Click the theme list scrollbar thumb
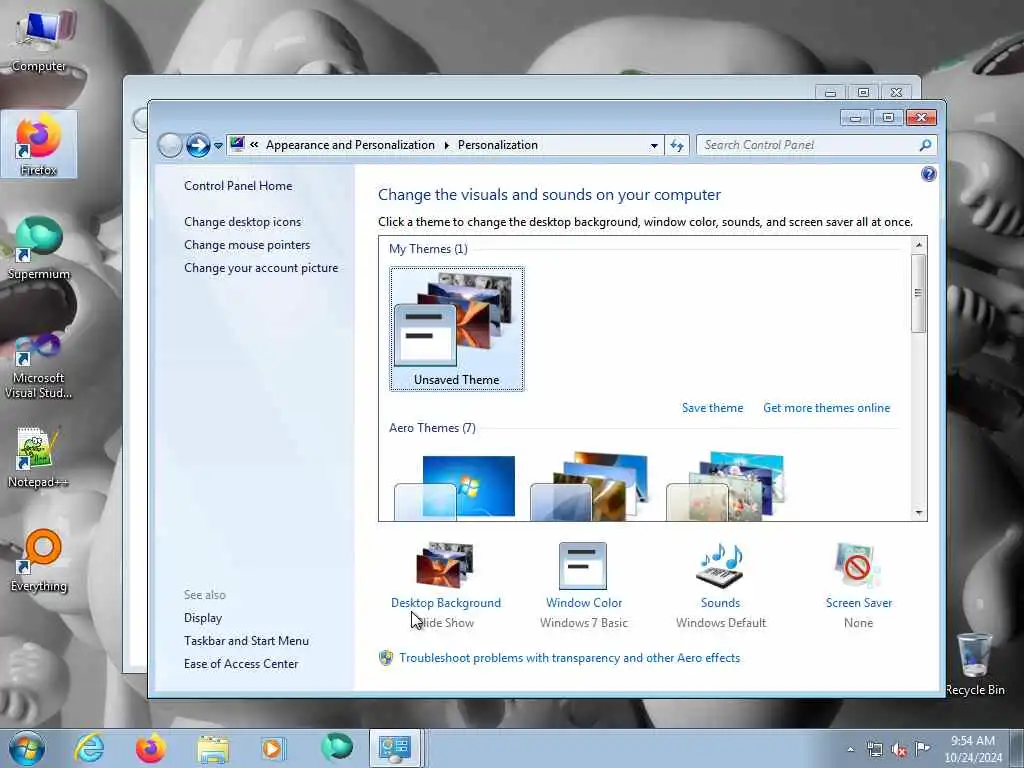 click(918, 293)
